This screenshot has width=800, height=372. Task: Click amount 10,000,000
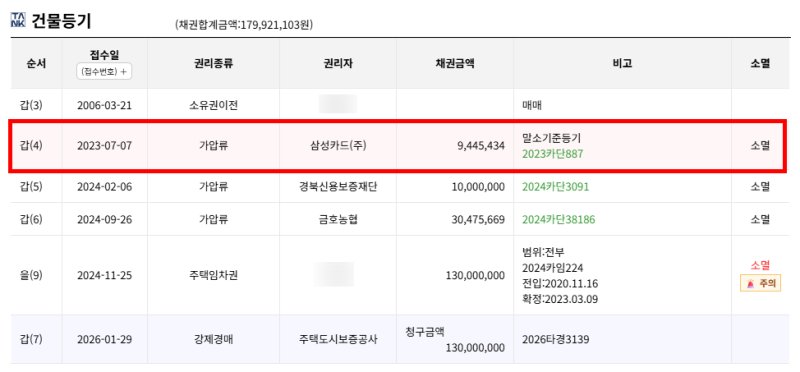pyautogui.click(x=479, y=187)
